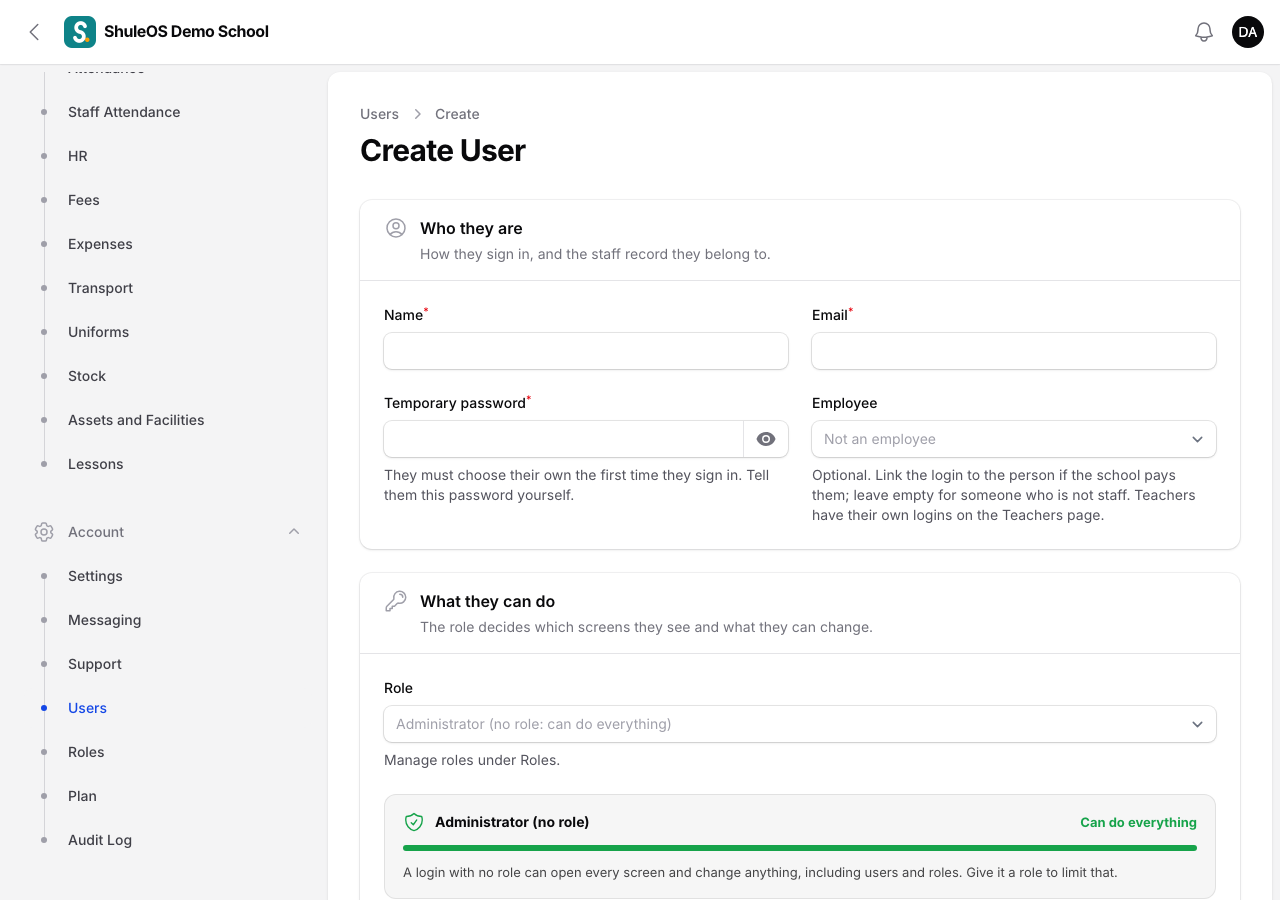Click the shield icon beside Administrator (no role)
Image resolution: width=1280 pixels, height=900 pixels.
click(x=414, y=822)
